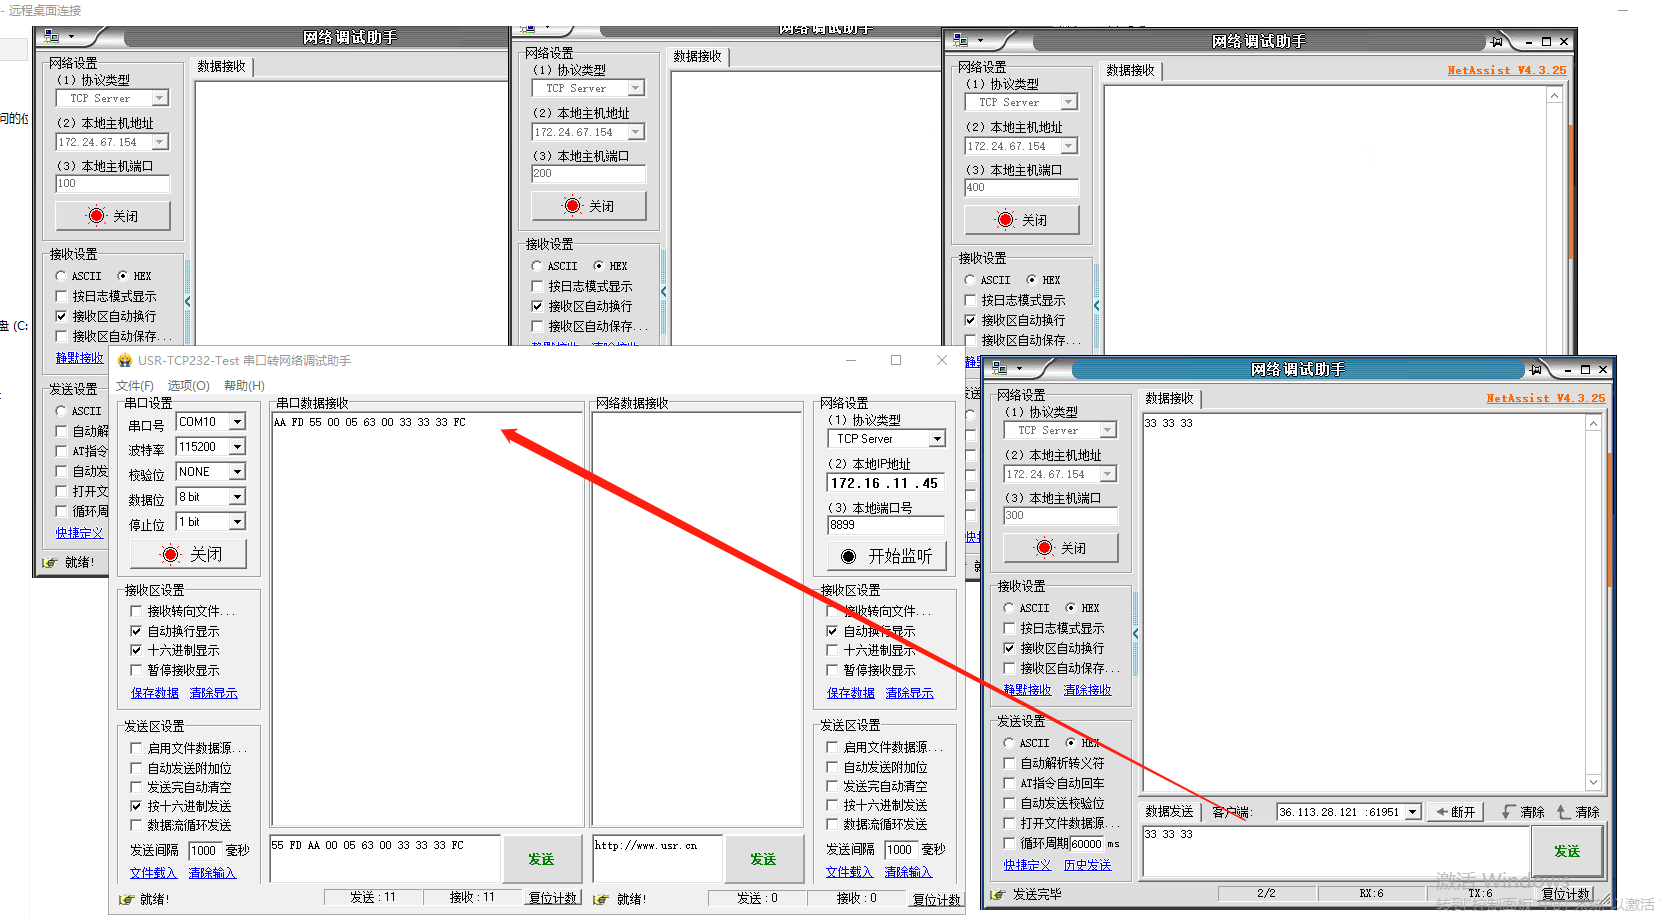Screen dimensions: 1660x919
Task: Click 发送 button in port 300 NetAssist window
Action: (x=1567, y=851)
